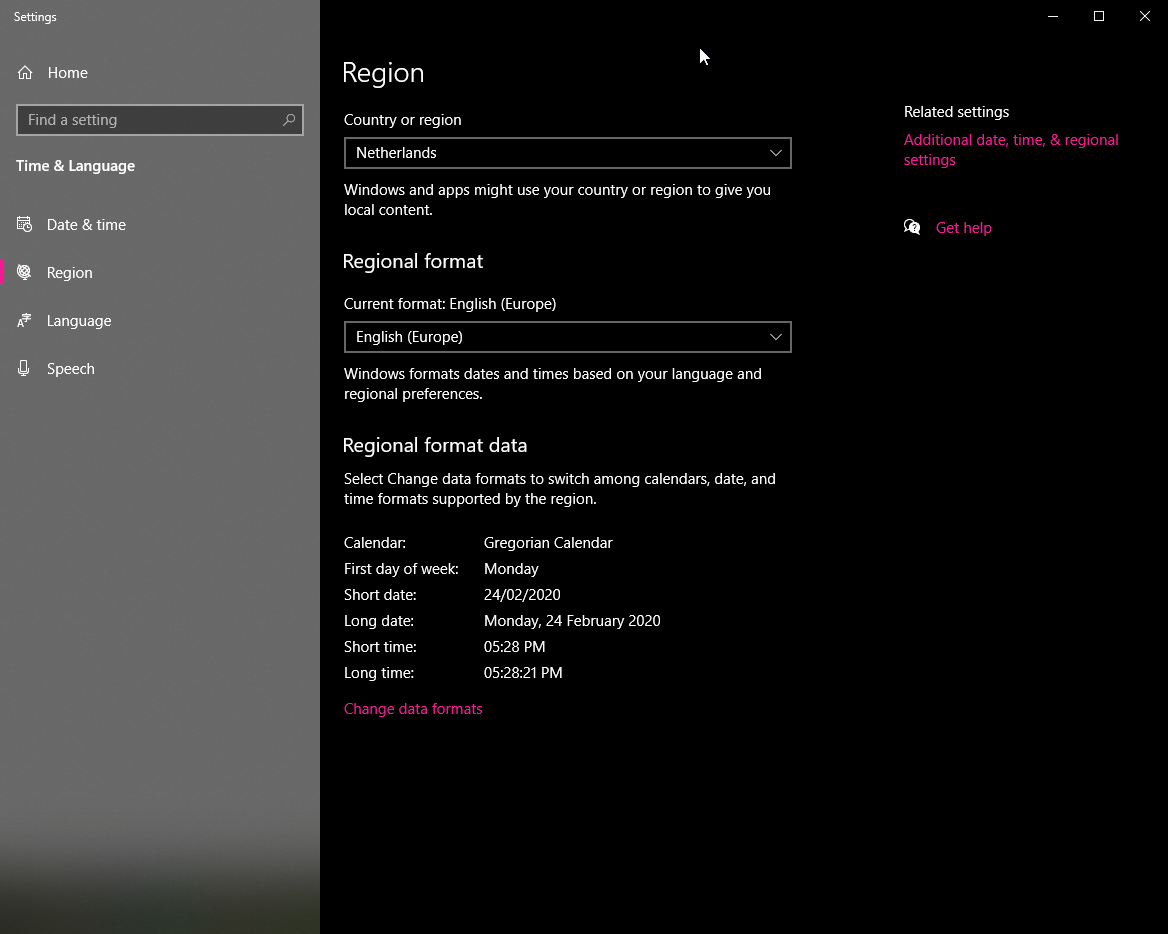Focus the Find a setting search box

point(159,120)
